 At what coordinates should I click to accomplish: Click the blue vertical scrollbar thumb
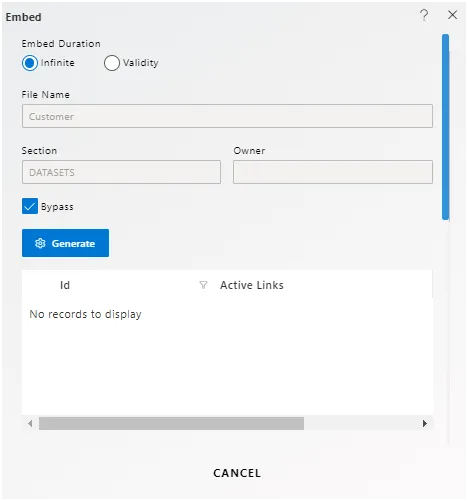tap(446, 127)
